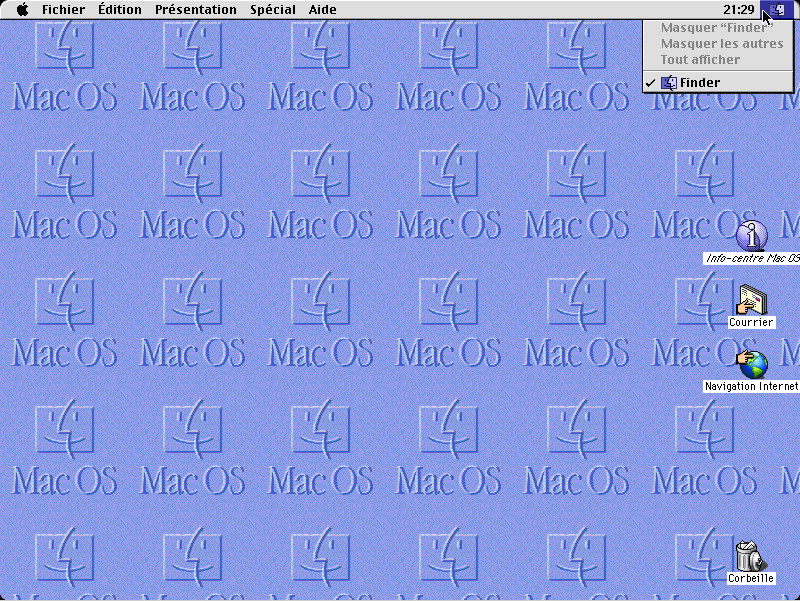Select the Corbeille trash icon
This screenshot has width=800, height=601.
[x=751, y=556]
